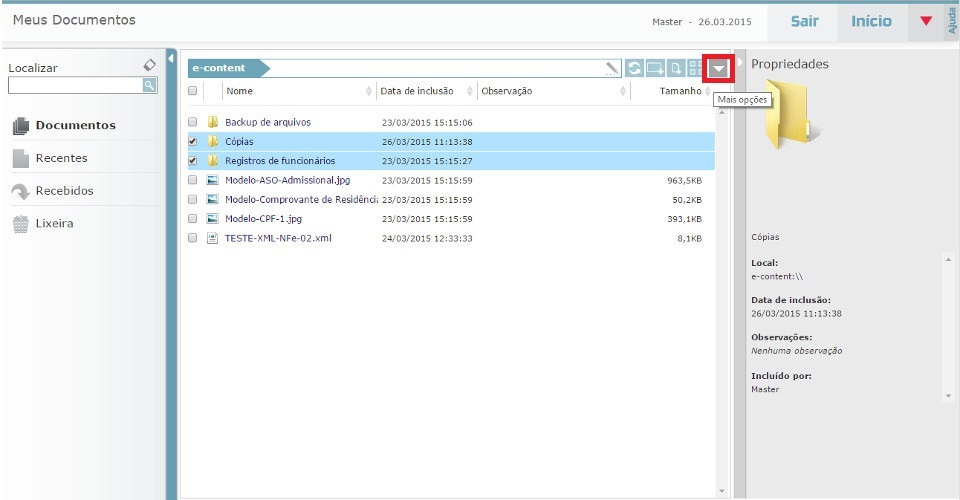Image resolution: width=960 pixels, height=500 pixels.
Task: Open the Modelo-CPF-1.jpg file link
Action: tap(263, 219)
